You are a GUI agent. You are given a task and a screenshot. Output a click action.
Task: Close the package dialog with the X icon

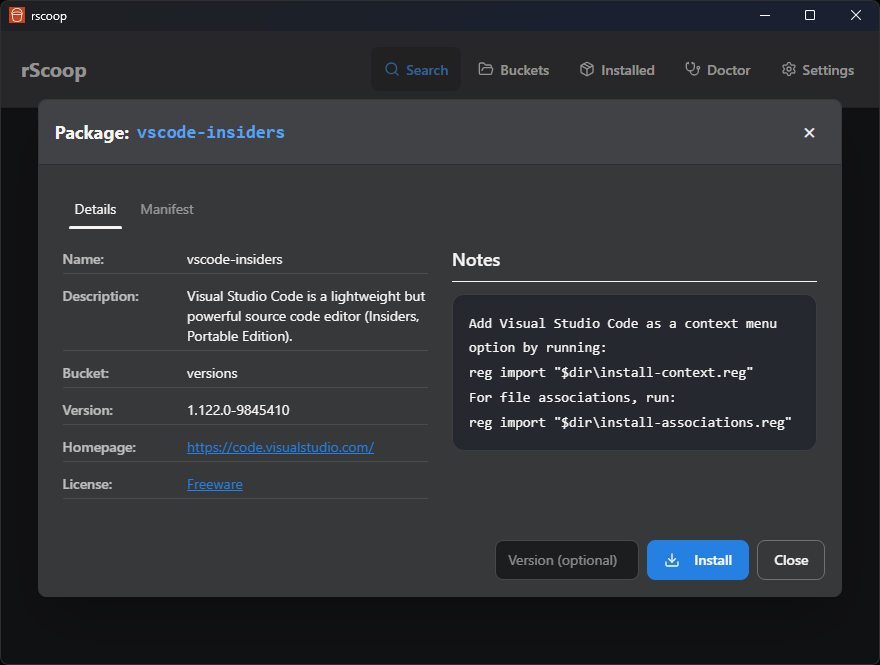coord(809,132)
